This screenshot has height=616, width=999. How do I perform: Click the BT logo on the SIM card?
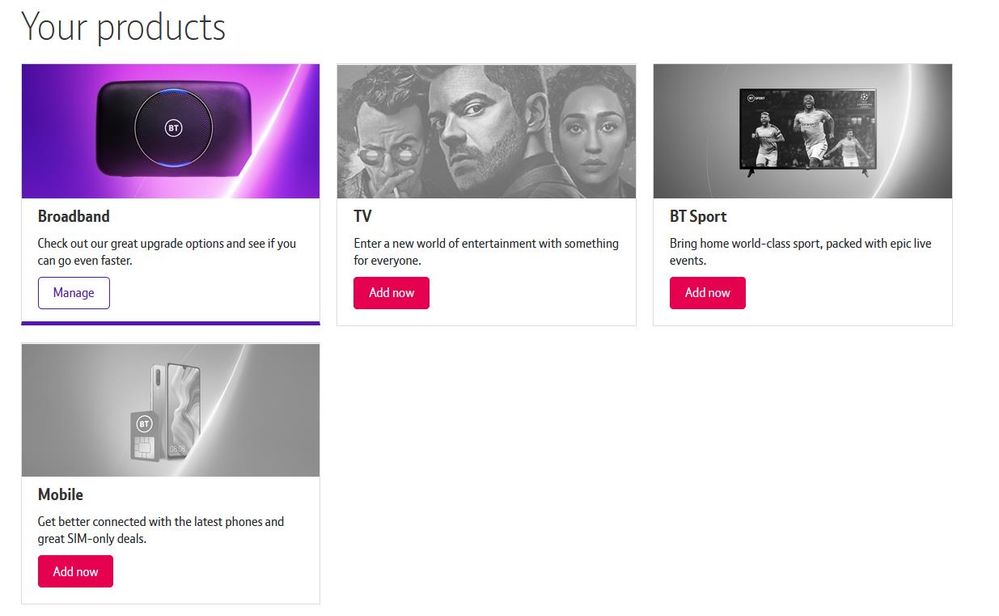[x=143, y=423]
